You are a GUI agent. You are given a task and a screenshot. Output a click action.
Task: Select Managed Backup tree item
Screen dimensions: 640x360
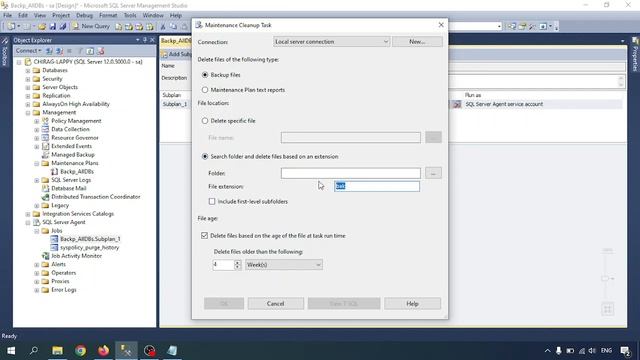pos(73,155)
